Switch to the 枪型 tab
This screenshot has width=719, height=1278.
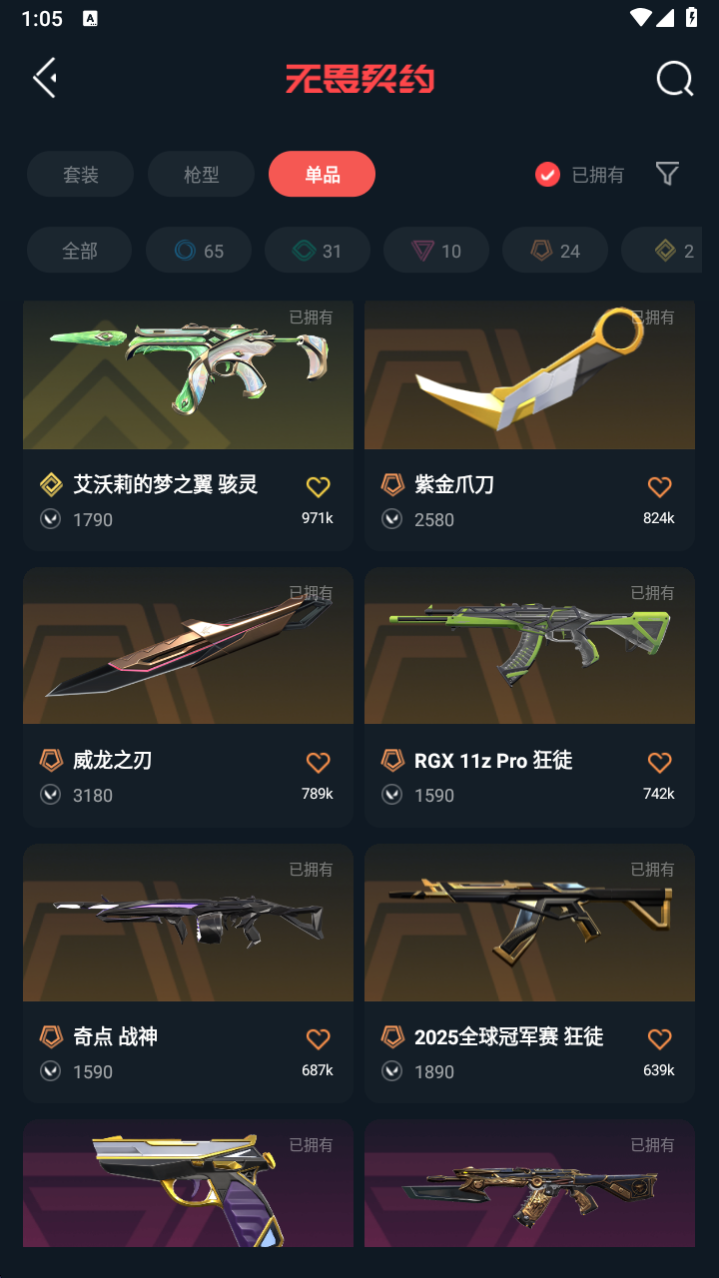201,174
